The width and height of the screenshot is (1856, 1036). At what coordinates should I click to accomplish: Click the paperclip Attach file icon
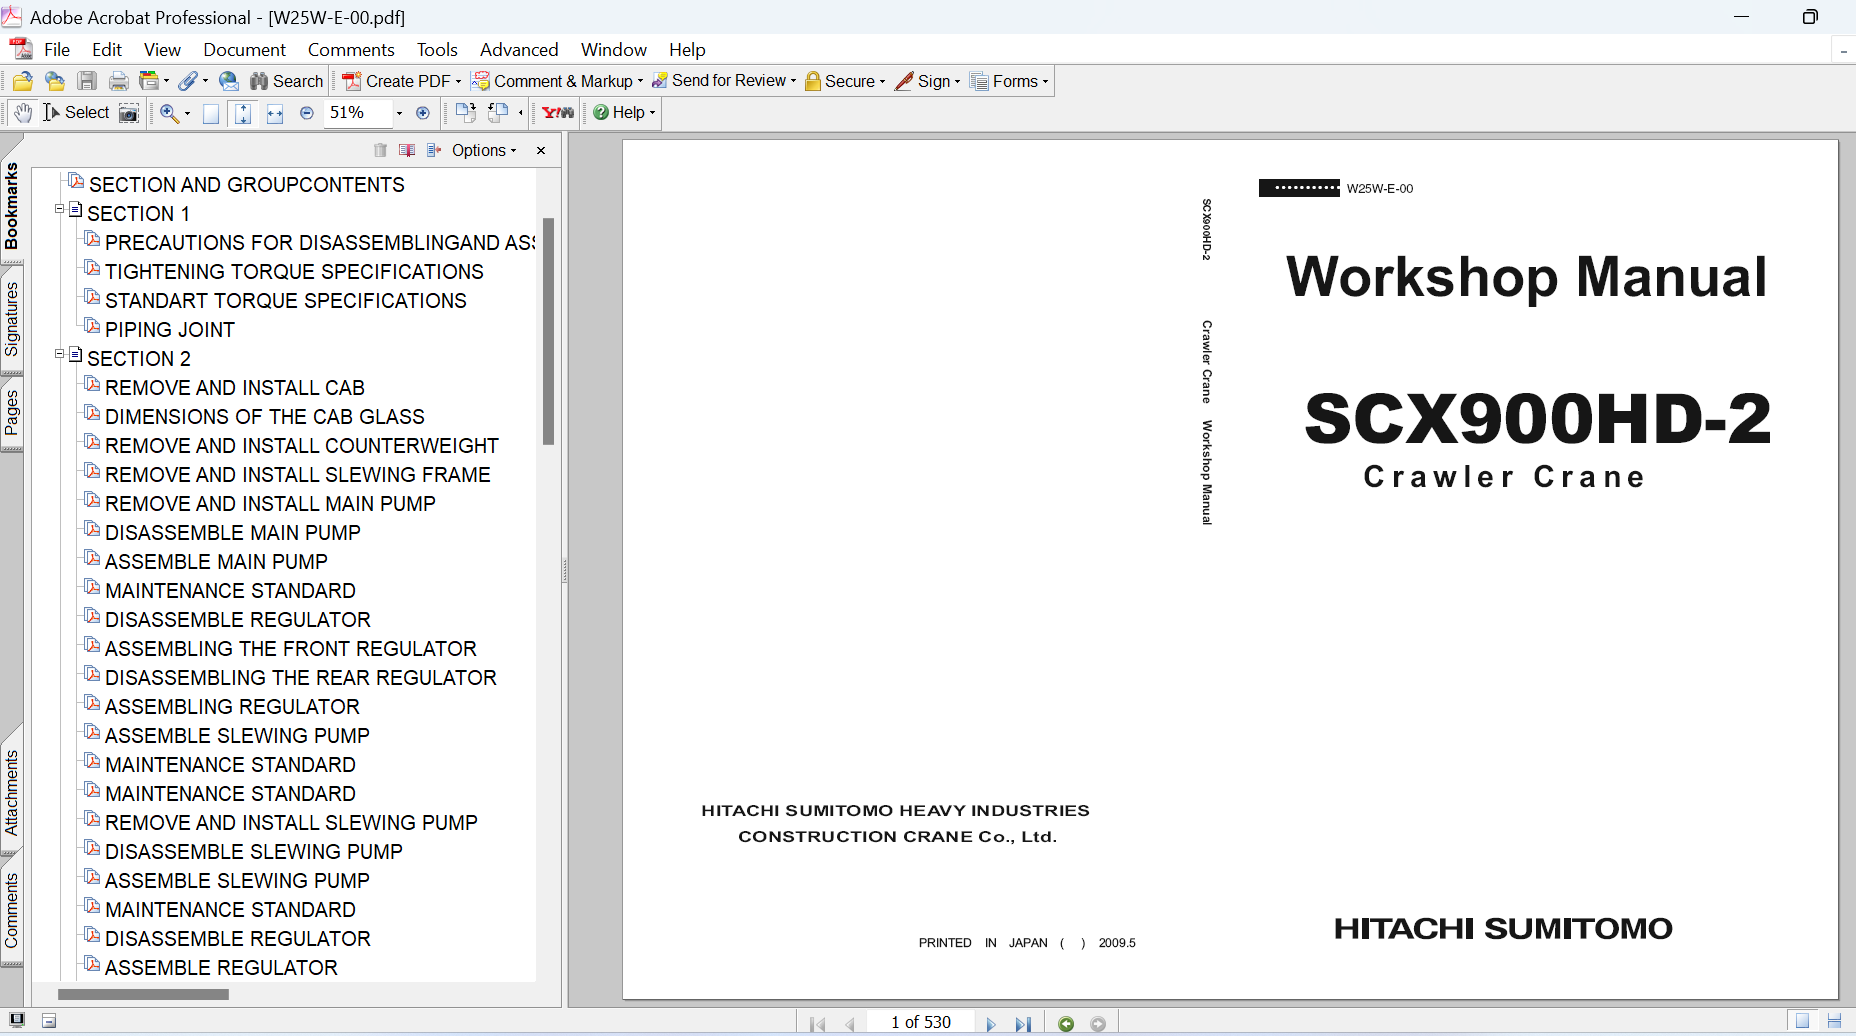(188, 81)
